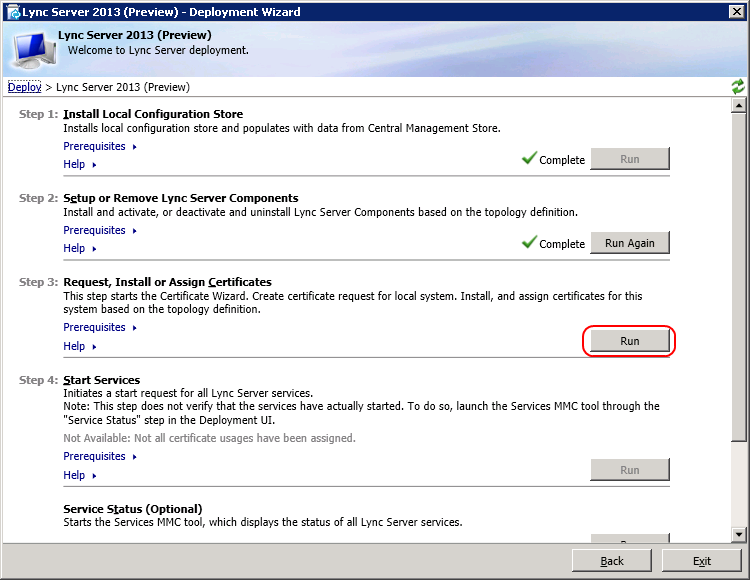
Task: Click Run Again for Step 2
Action: 629,243
